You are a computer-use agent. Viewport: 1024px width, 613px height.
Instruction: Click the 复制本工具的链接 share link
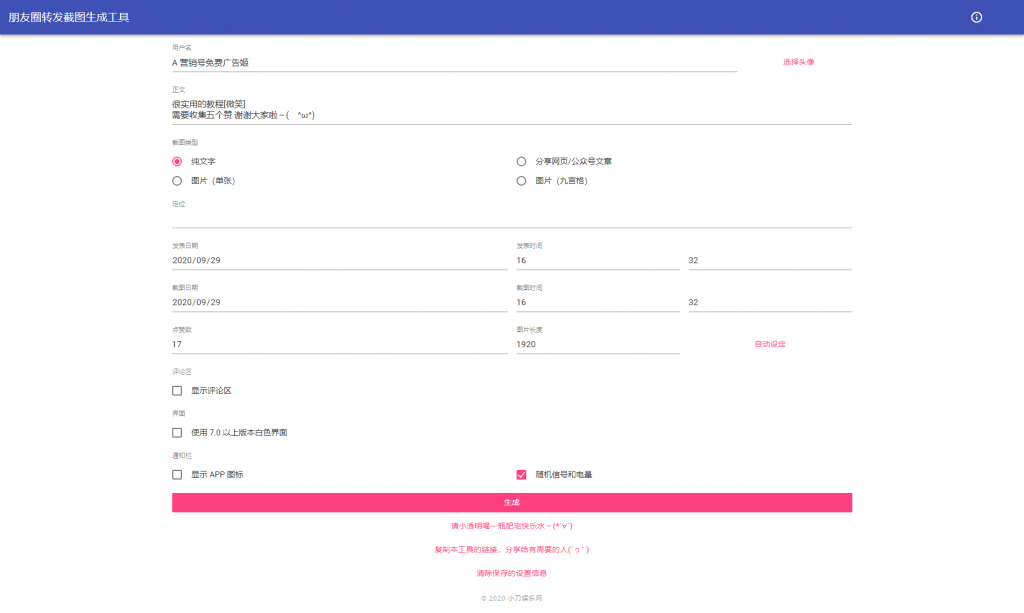[511, 550]
